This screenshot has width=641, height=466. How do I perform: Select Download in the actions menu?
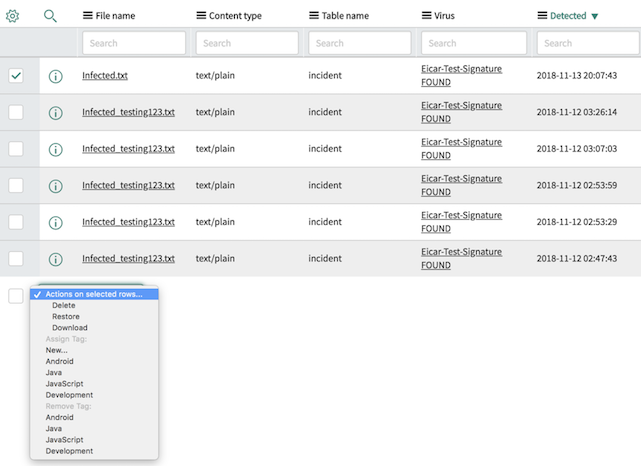[x=70, y=328]
